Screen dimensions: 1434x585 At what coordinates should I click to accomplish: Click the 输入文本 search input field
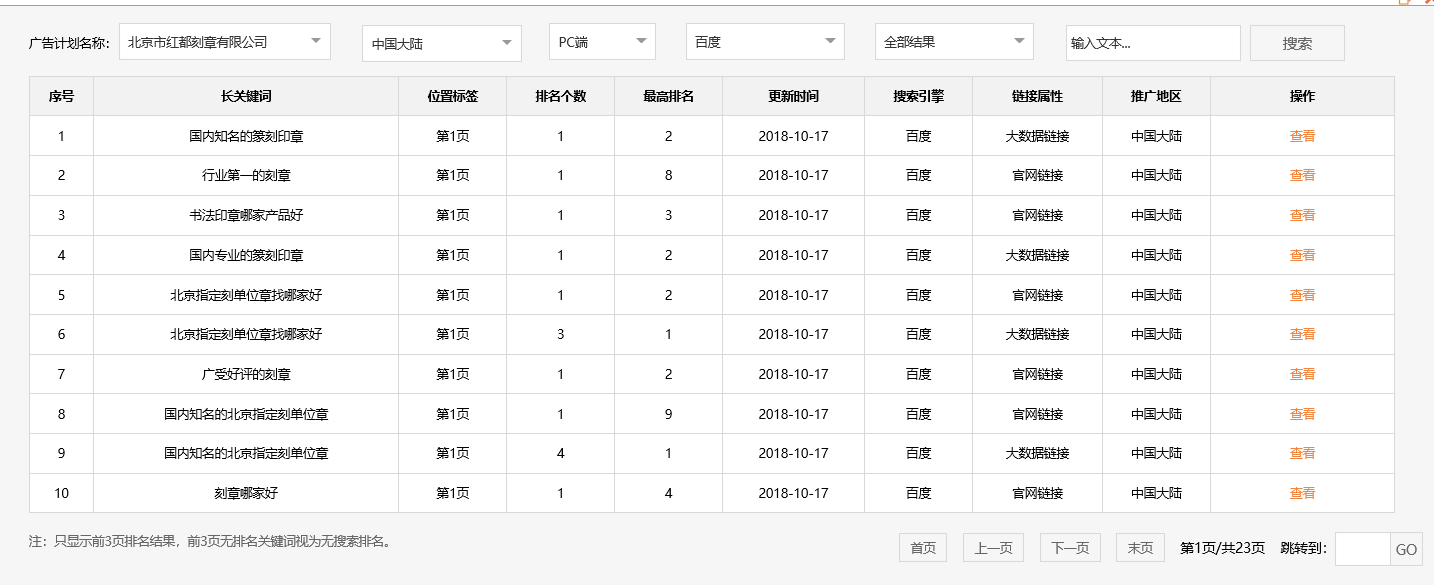coord(1152,42)
